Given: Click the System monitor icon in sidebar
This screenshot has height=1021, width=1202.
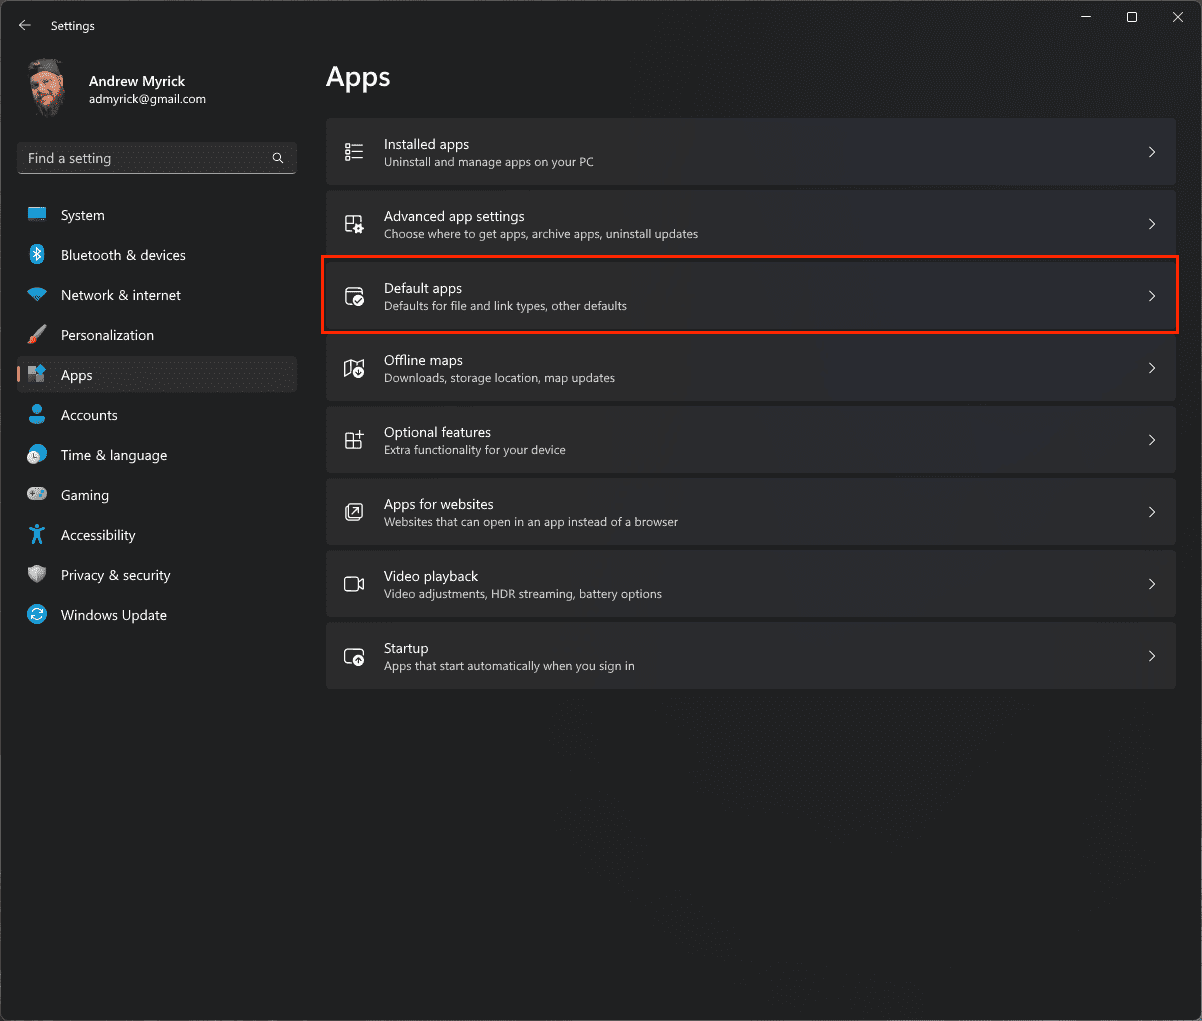Looking at the screenshot, I should (37, 214).
